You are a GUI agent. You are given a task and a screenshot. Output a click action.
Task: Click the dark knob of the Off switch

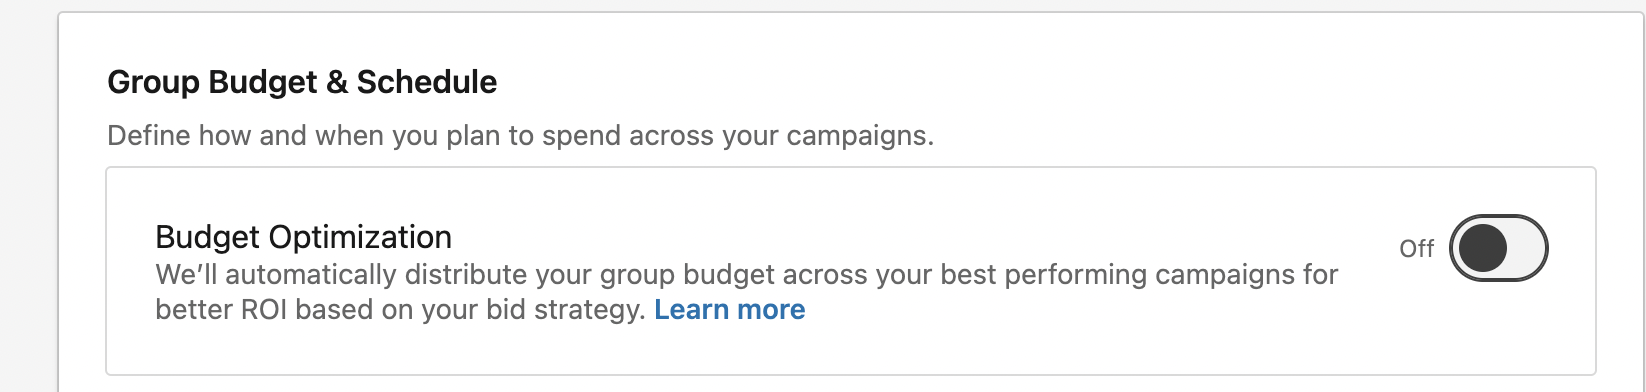click(1482, 248)
